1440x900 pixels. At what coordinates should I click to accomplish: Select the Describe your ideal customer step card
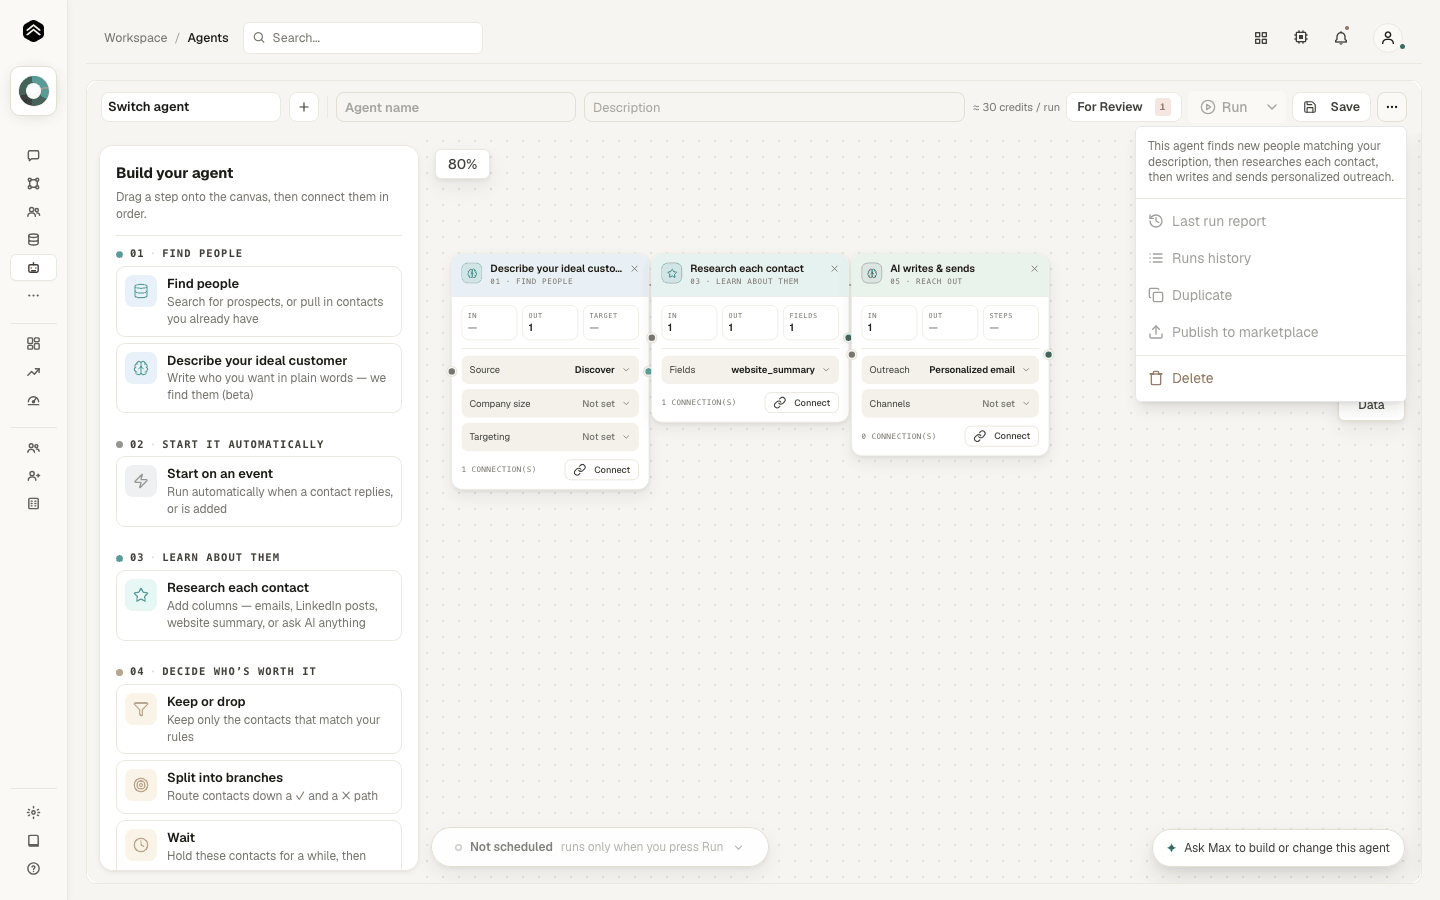tap(259, 378)
